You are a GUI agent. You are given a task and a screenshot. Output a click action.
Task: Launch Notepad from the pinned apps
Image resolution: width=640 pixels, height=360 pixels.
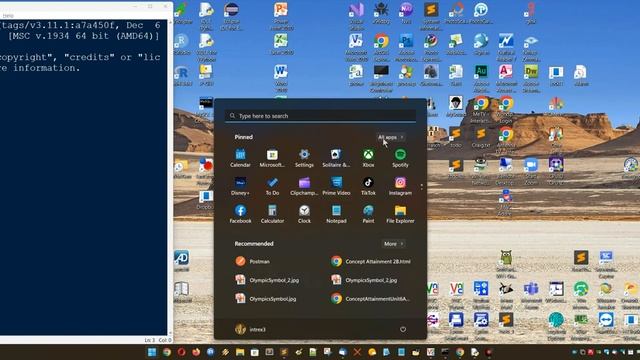coord(336,214)
